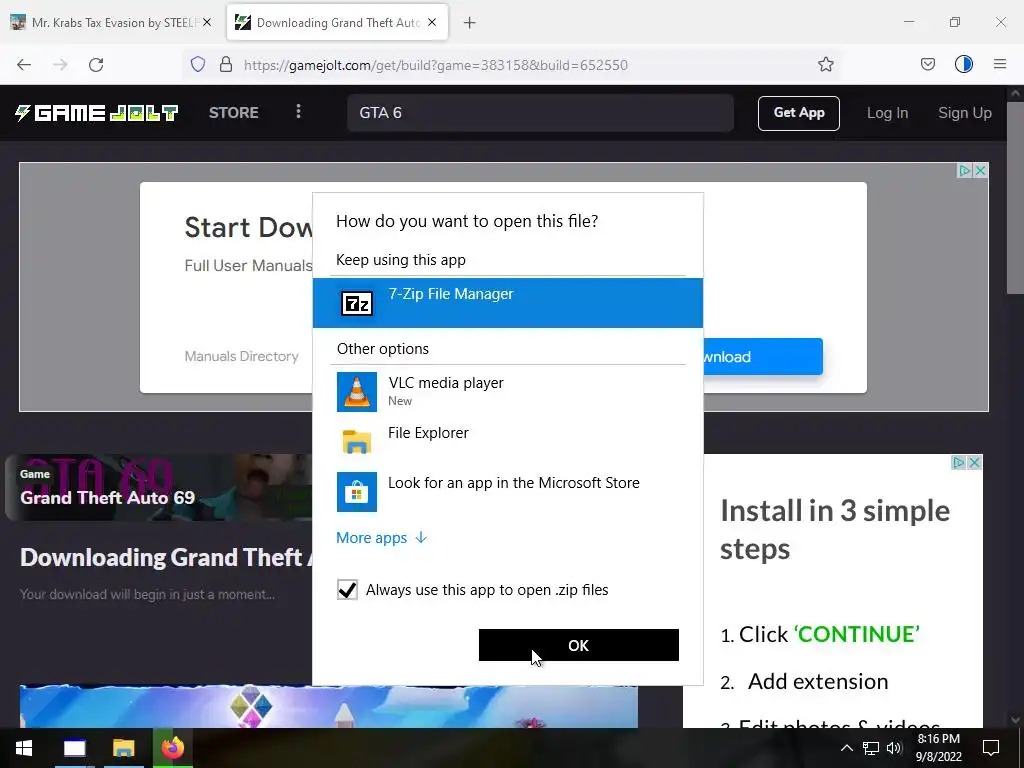The height and width of the screenshot is (768, 1024).
Task: Click the Game Jolt logo
Action: point(96,112)
